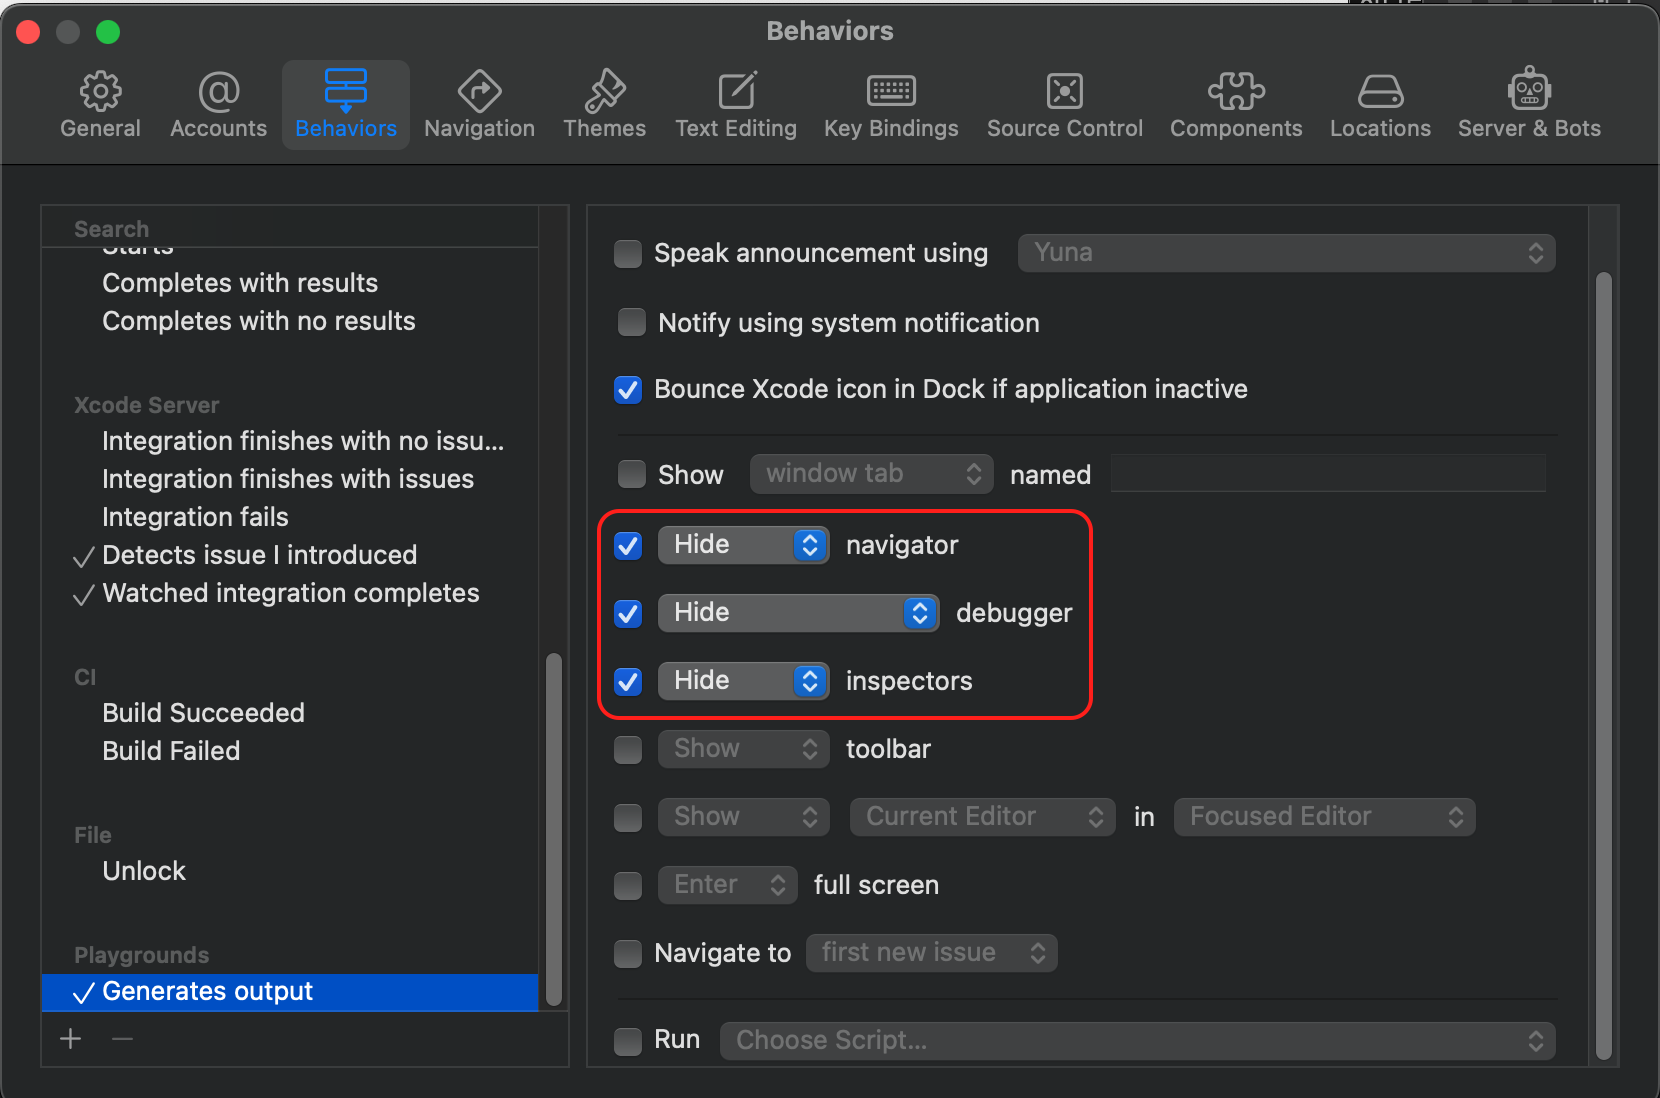This screenshot has height=1098, width=1660.
Task: Enable Notify using system notification
Action: (x=632, y=322)
